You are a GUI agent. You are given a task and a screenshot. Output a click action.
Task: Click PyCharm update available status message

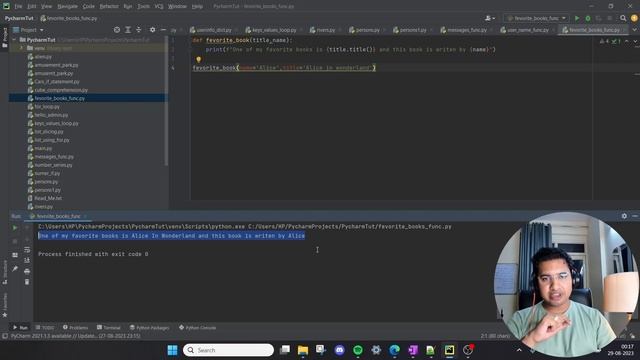76,336
